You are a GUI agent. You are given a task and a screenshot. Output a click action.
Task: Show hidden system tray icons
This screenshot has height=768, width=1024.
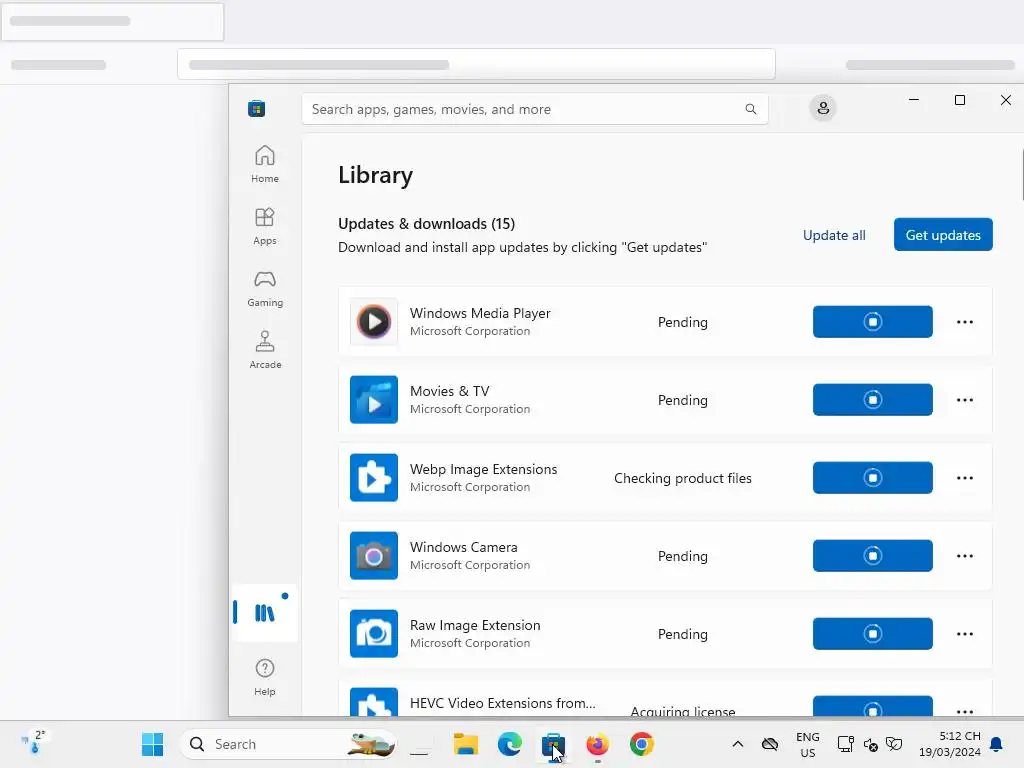tap(737, 744)
